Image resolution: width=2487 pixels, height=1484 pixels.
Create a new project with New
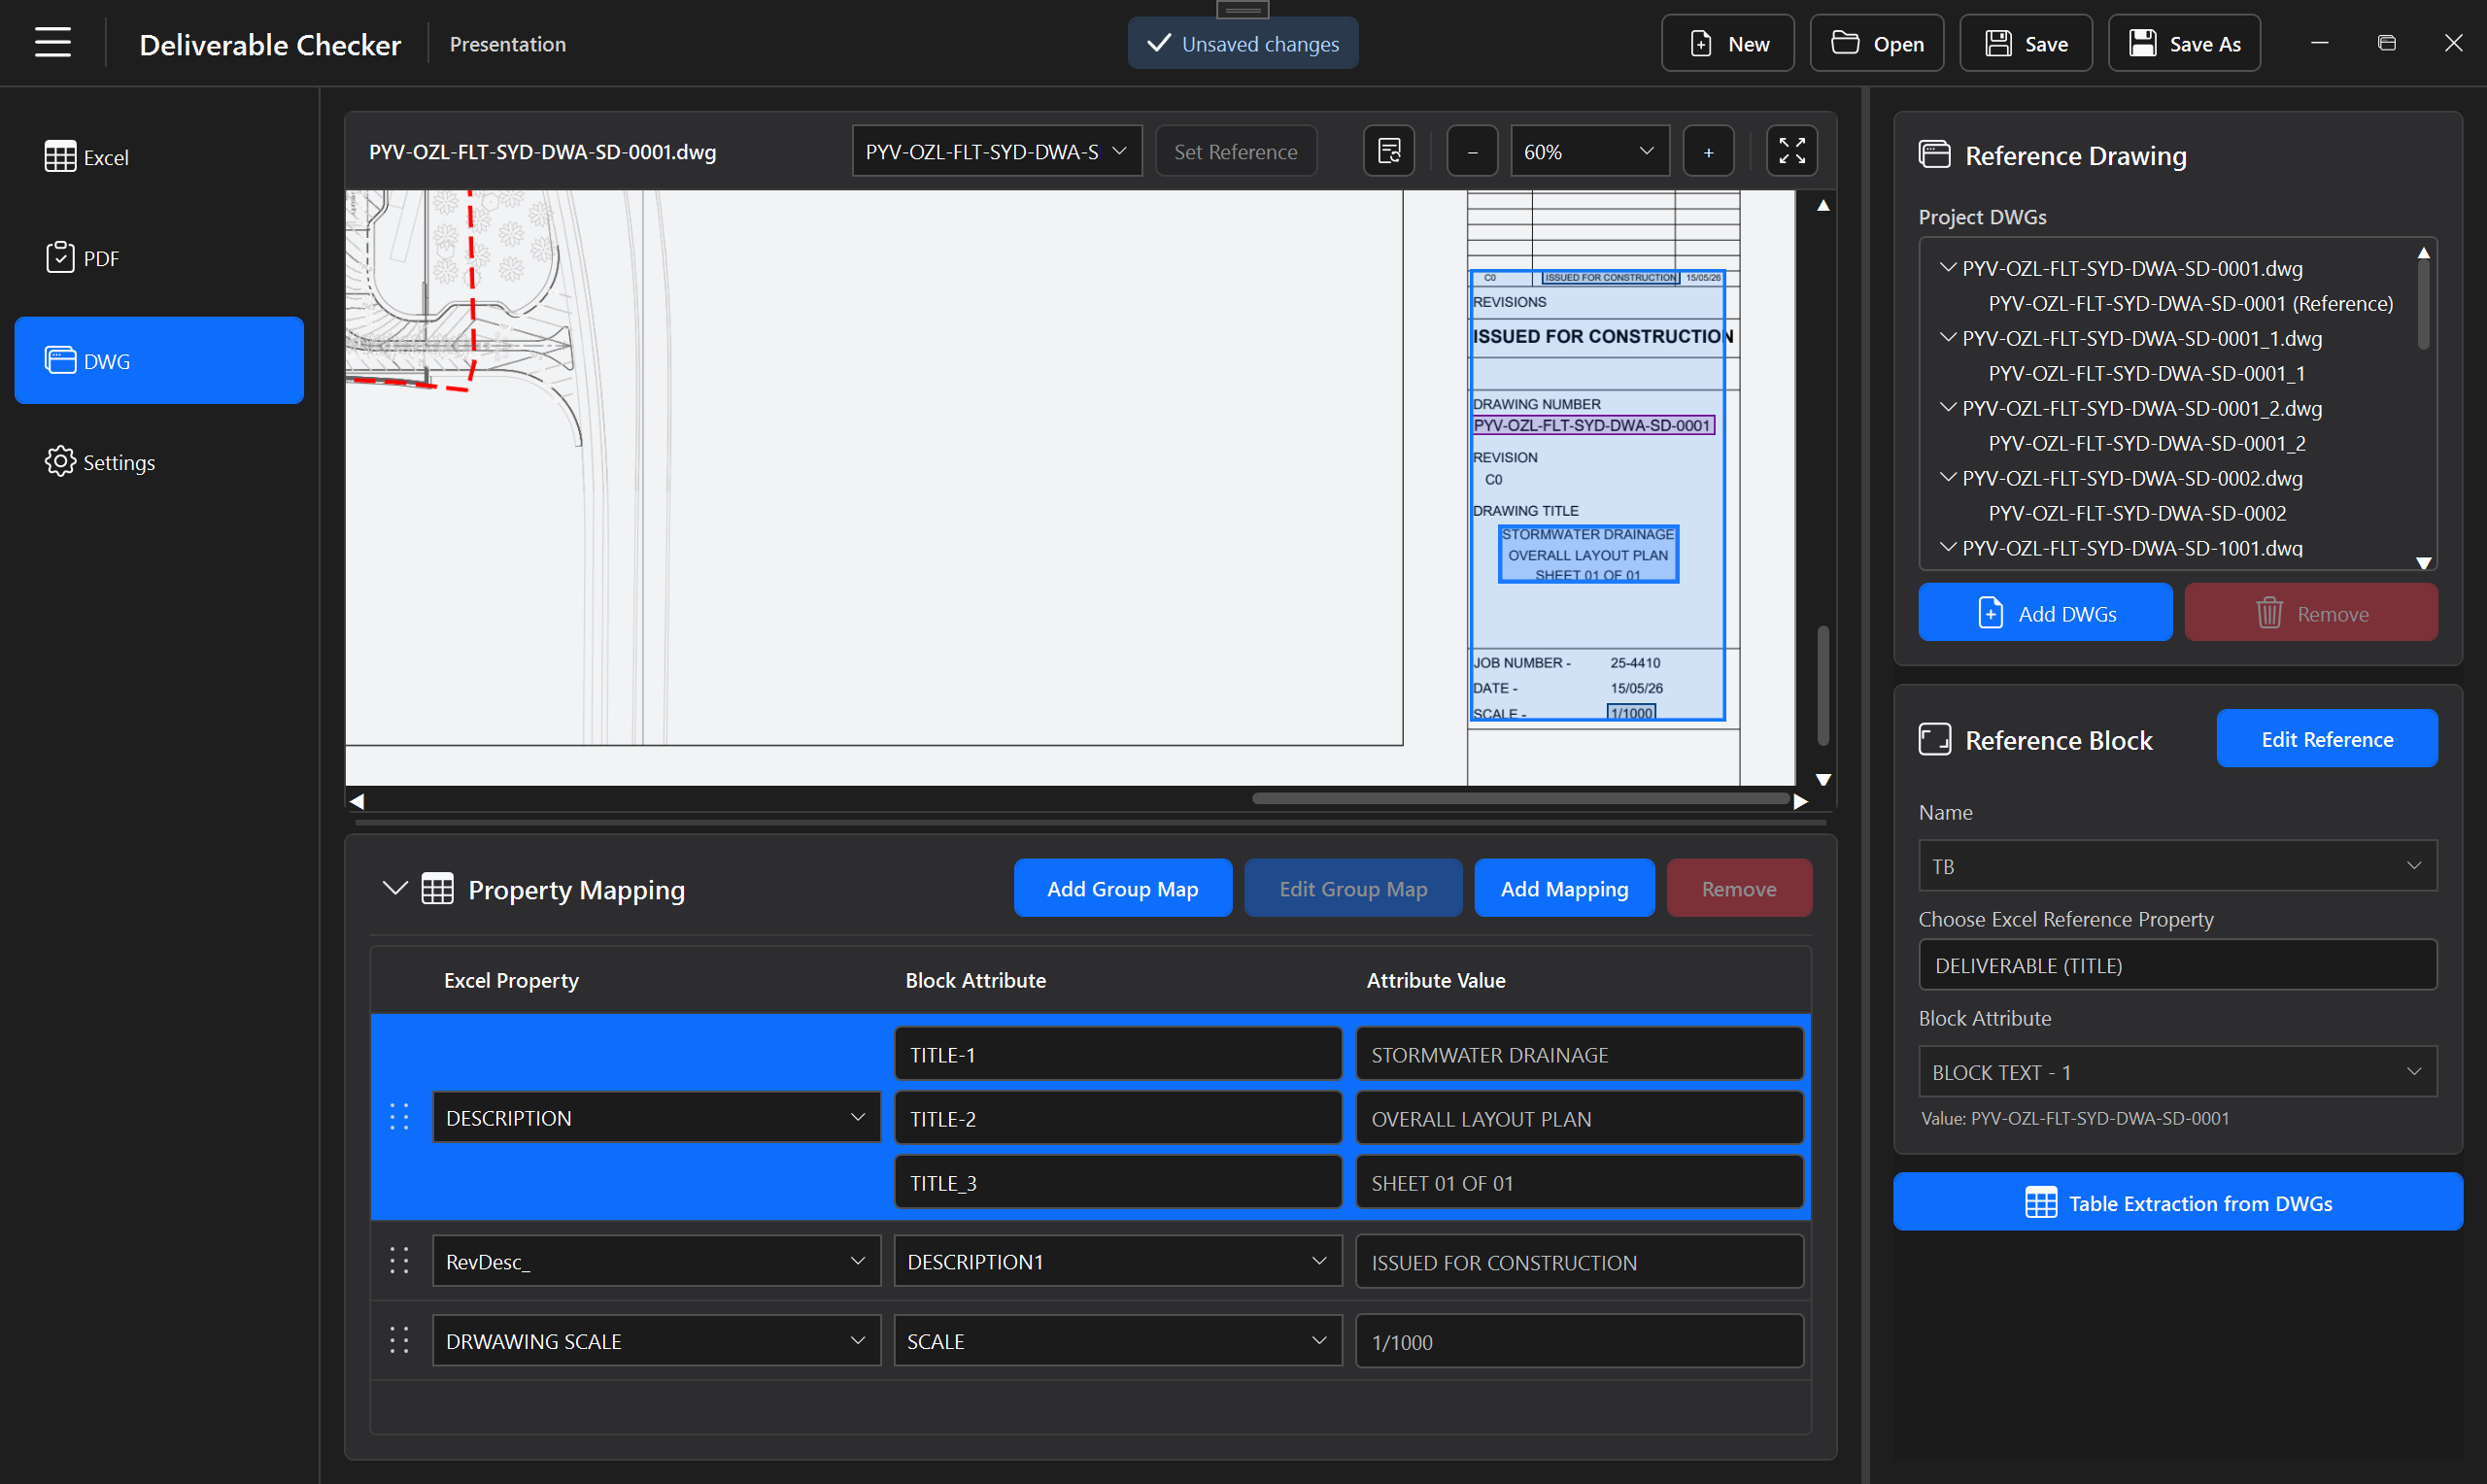[x=1727, y=43]
